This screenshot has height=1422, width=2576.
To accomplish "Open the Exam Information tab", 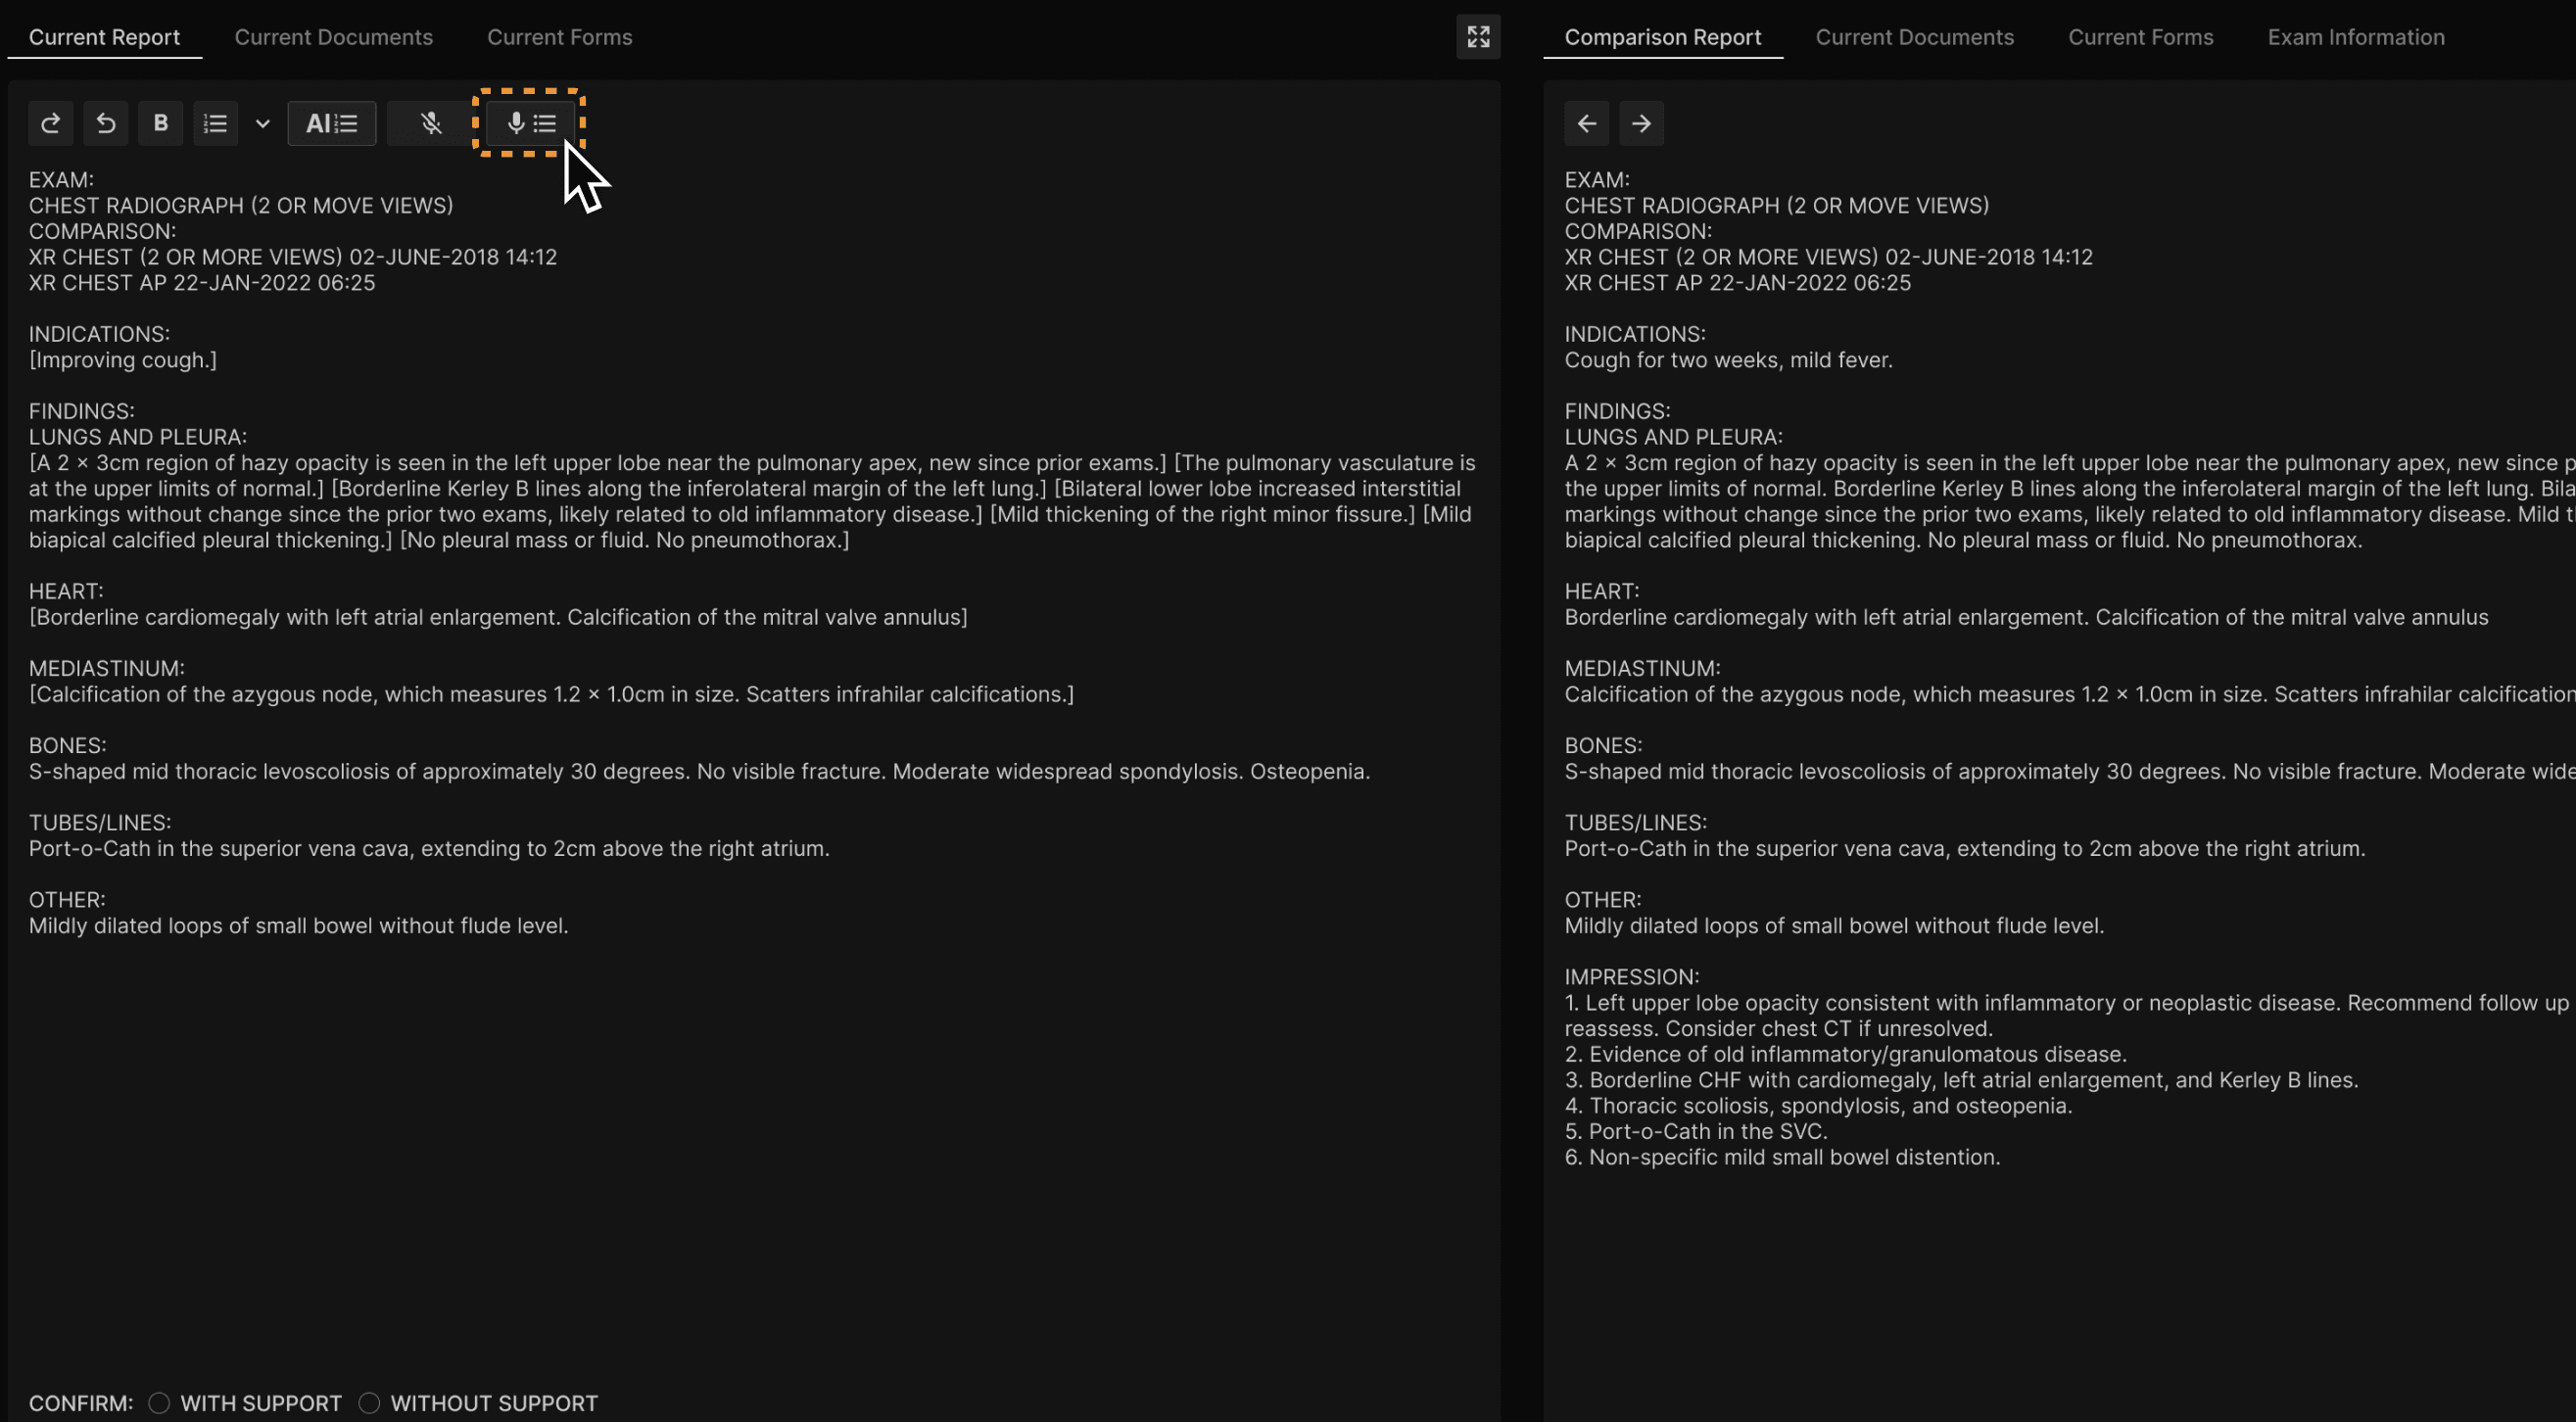I will [x=2355, y=37].
